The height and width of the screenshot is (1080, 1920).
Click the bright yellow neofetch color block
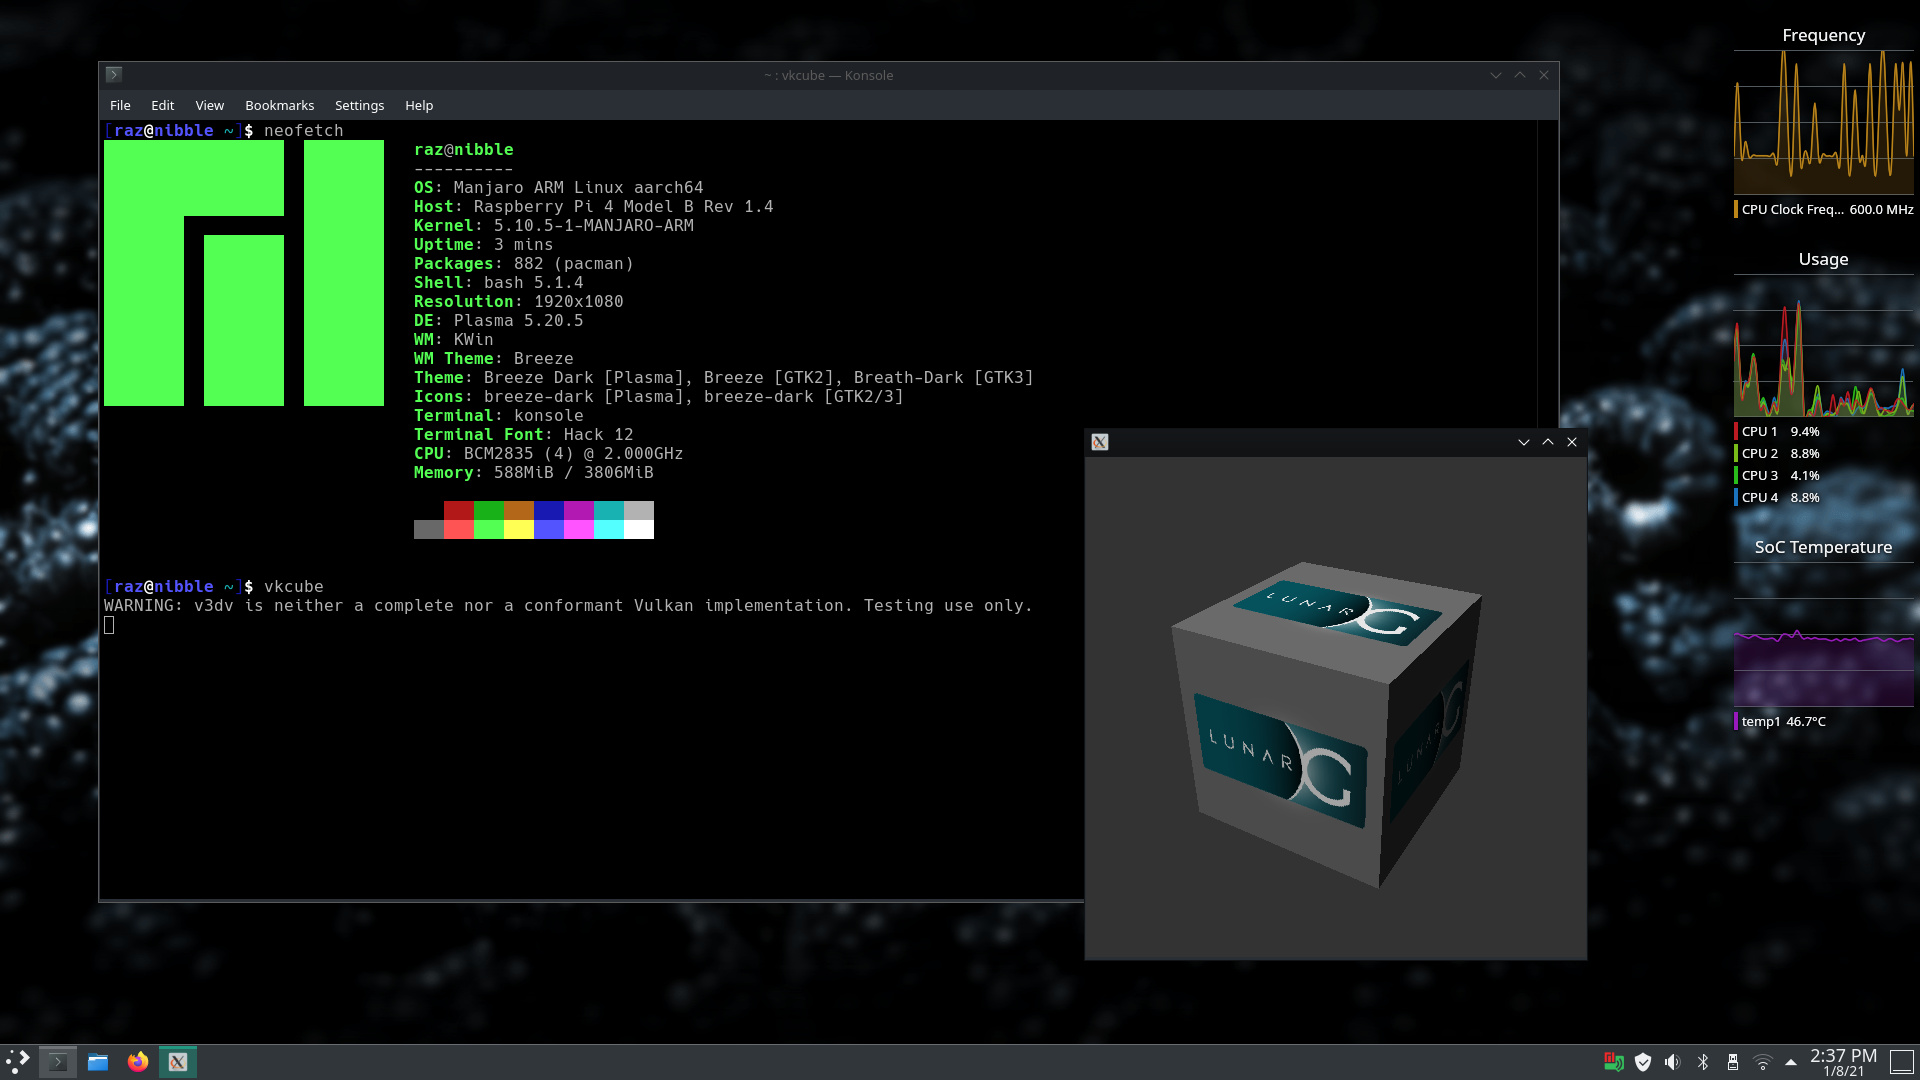519,529
